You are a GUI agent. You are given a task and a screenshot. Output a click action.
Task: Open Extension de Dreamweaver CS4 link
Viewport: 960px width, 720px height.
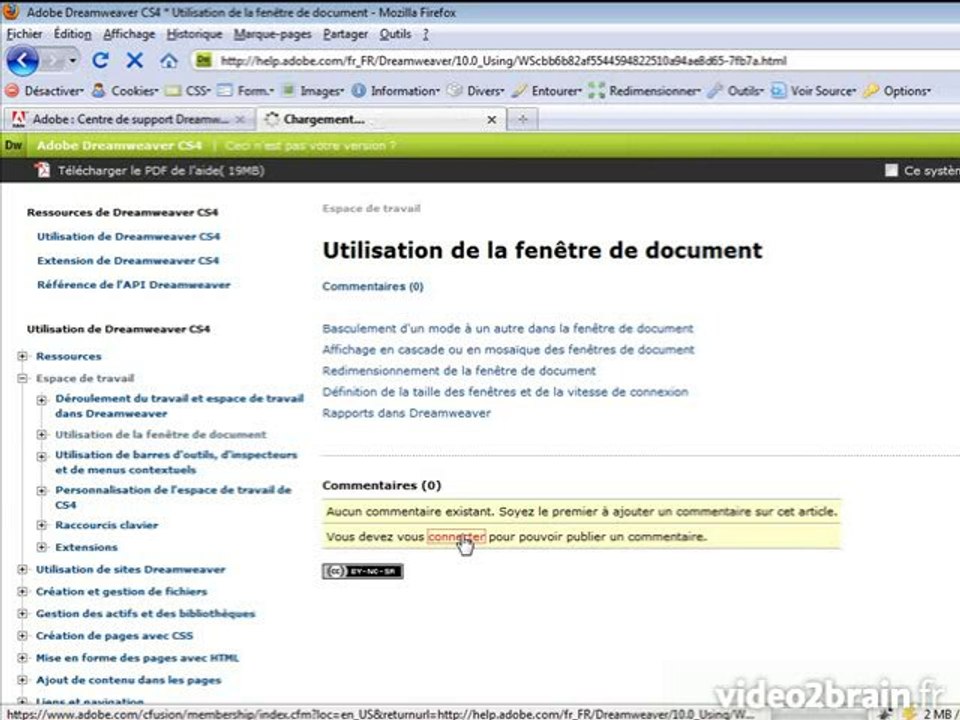tap(127, 260)
